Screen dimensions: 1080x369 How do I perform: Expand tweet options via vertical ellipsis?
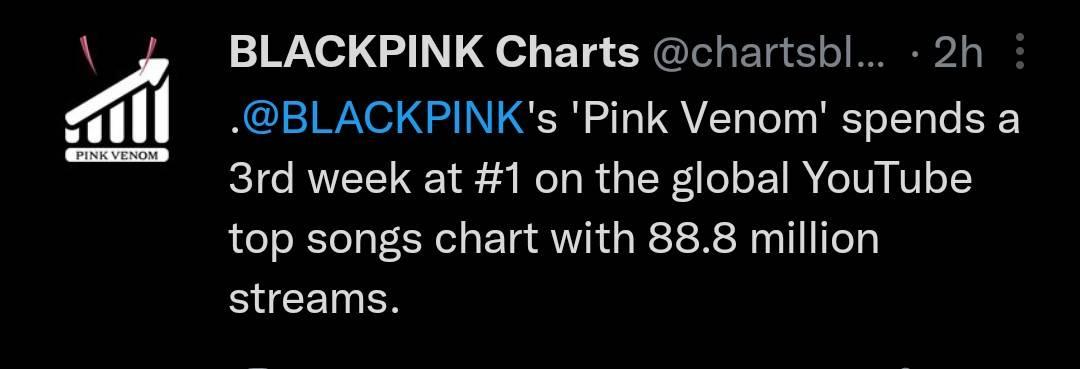[1021, 51]
